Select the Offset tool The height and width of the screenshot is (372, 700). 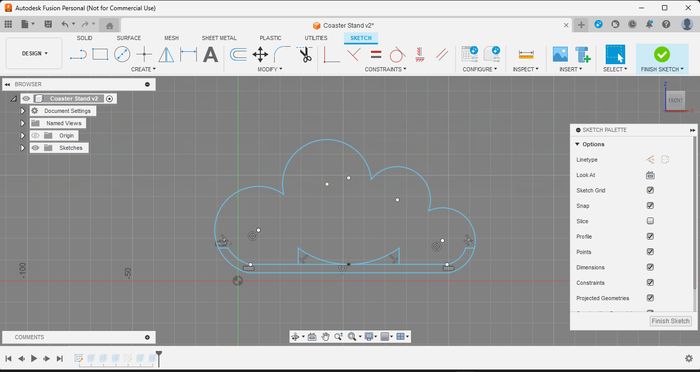pos(238,54)
